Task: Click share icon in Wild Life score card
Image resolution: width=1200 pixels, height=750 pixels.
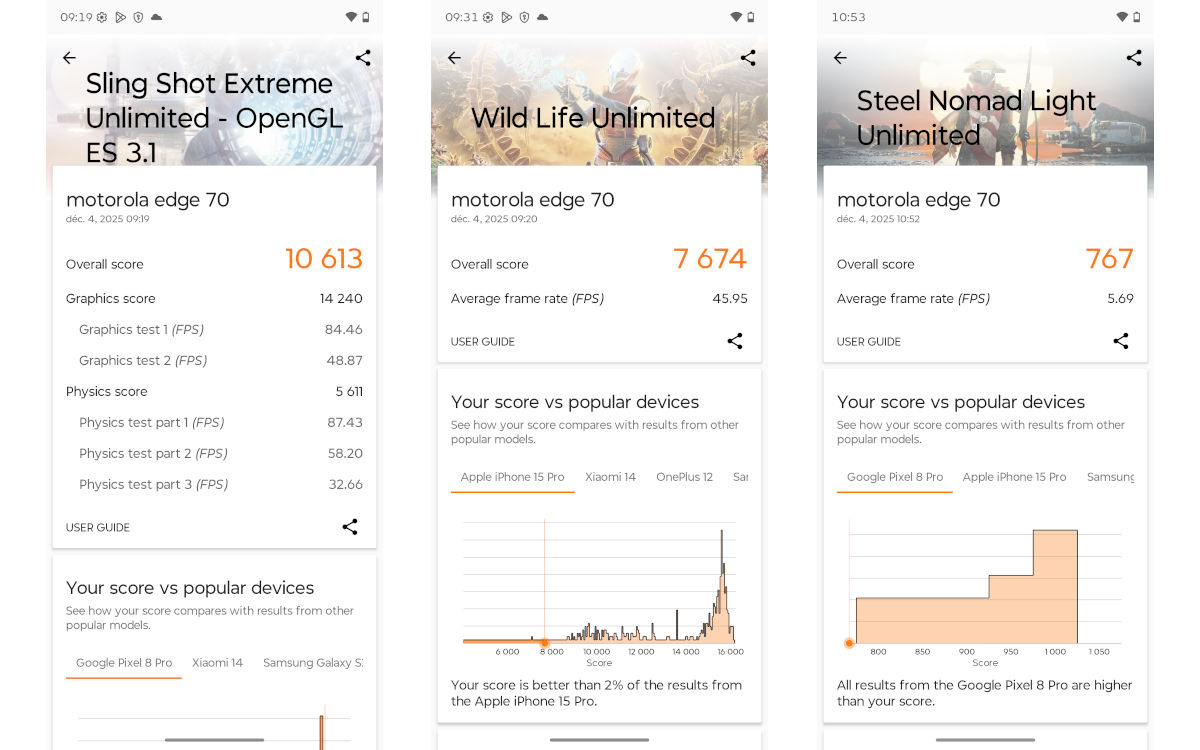Action: [x=735, y=341]
